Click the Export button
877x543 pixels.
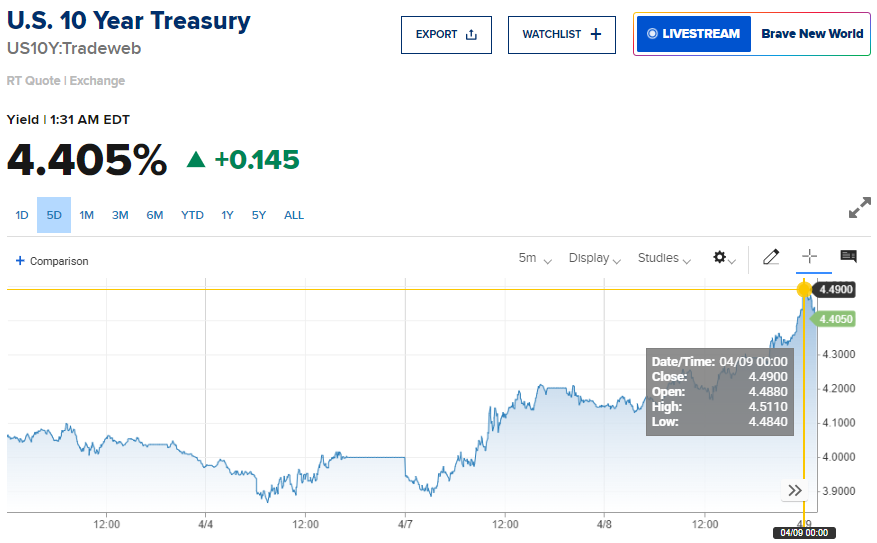(446, 34)
